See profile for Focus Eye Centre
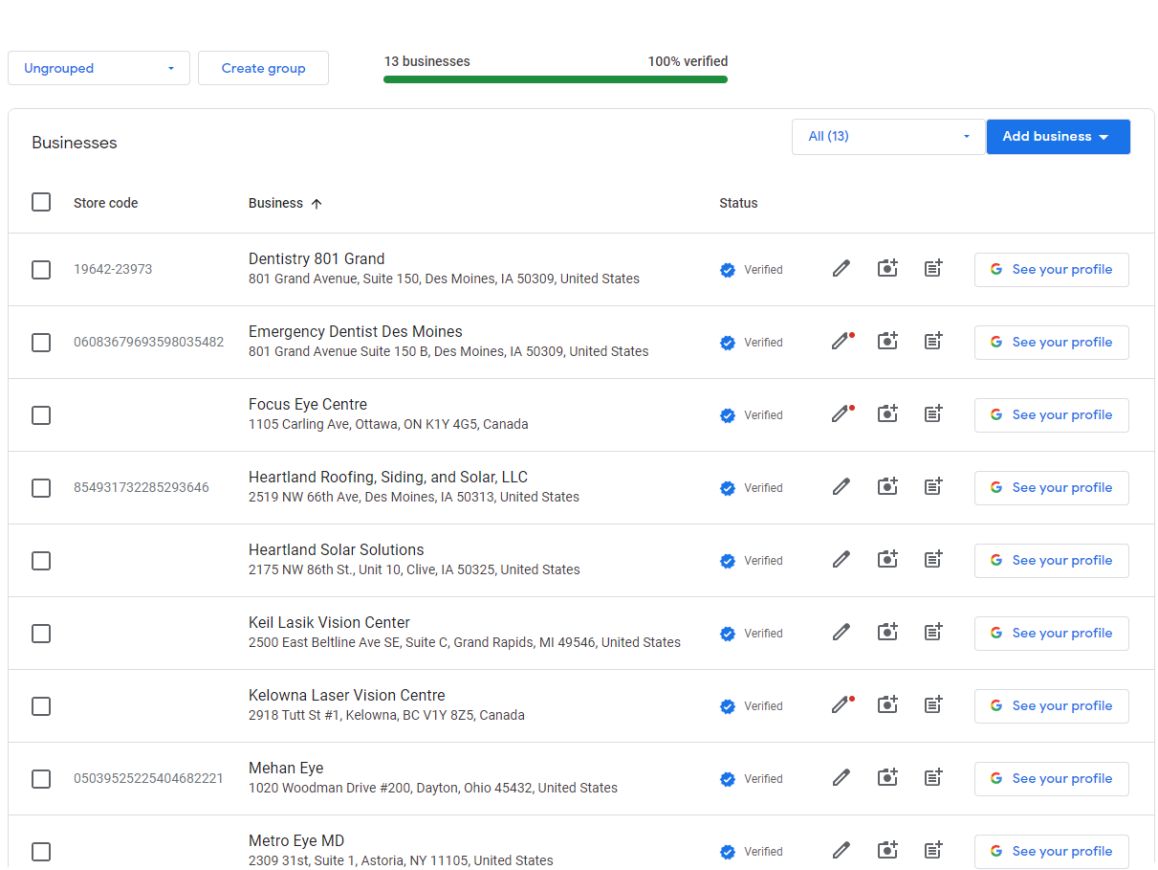Viewport: 1158px width, 870px height. 1051,415
